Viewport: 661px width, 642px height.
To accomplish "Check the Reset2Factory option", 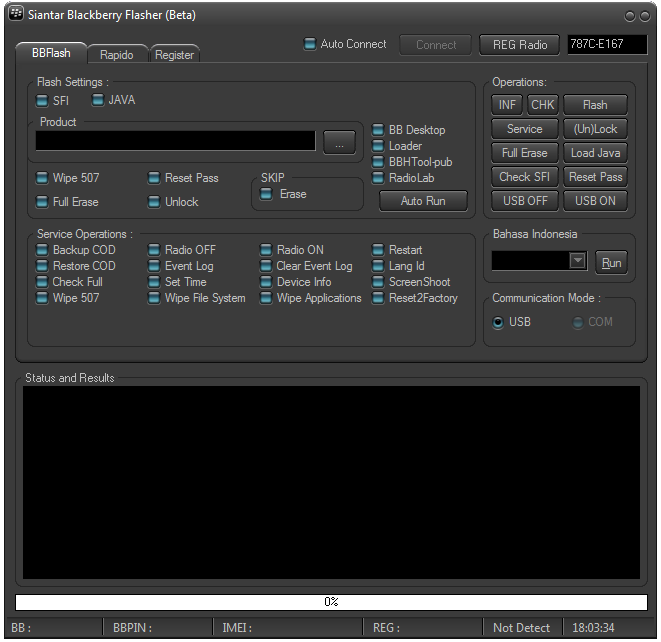I will 378,298.
